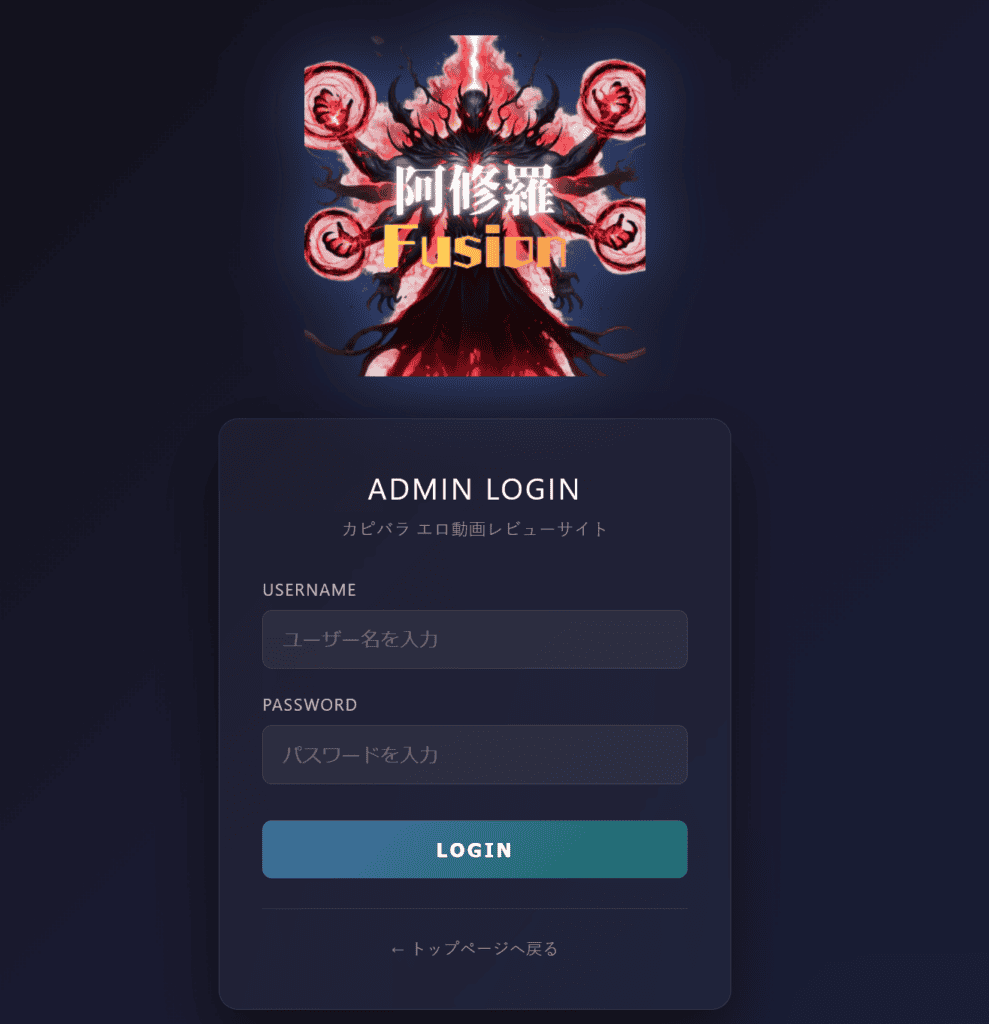This screenshot has height=1024, width=989.
Task: Click the left arrow beside トップページへ戻る
Action: coord(397,950)
